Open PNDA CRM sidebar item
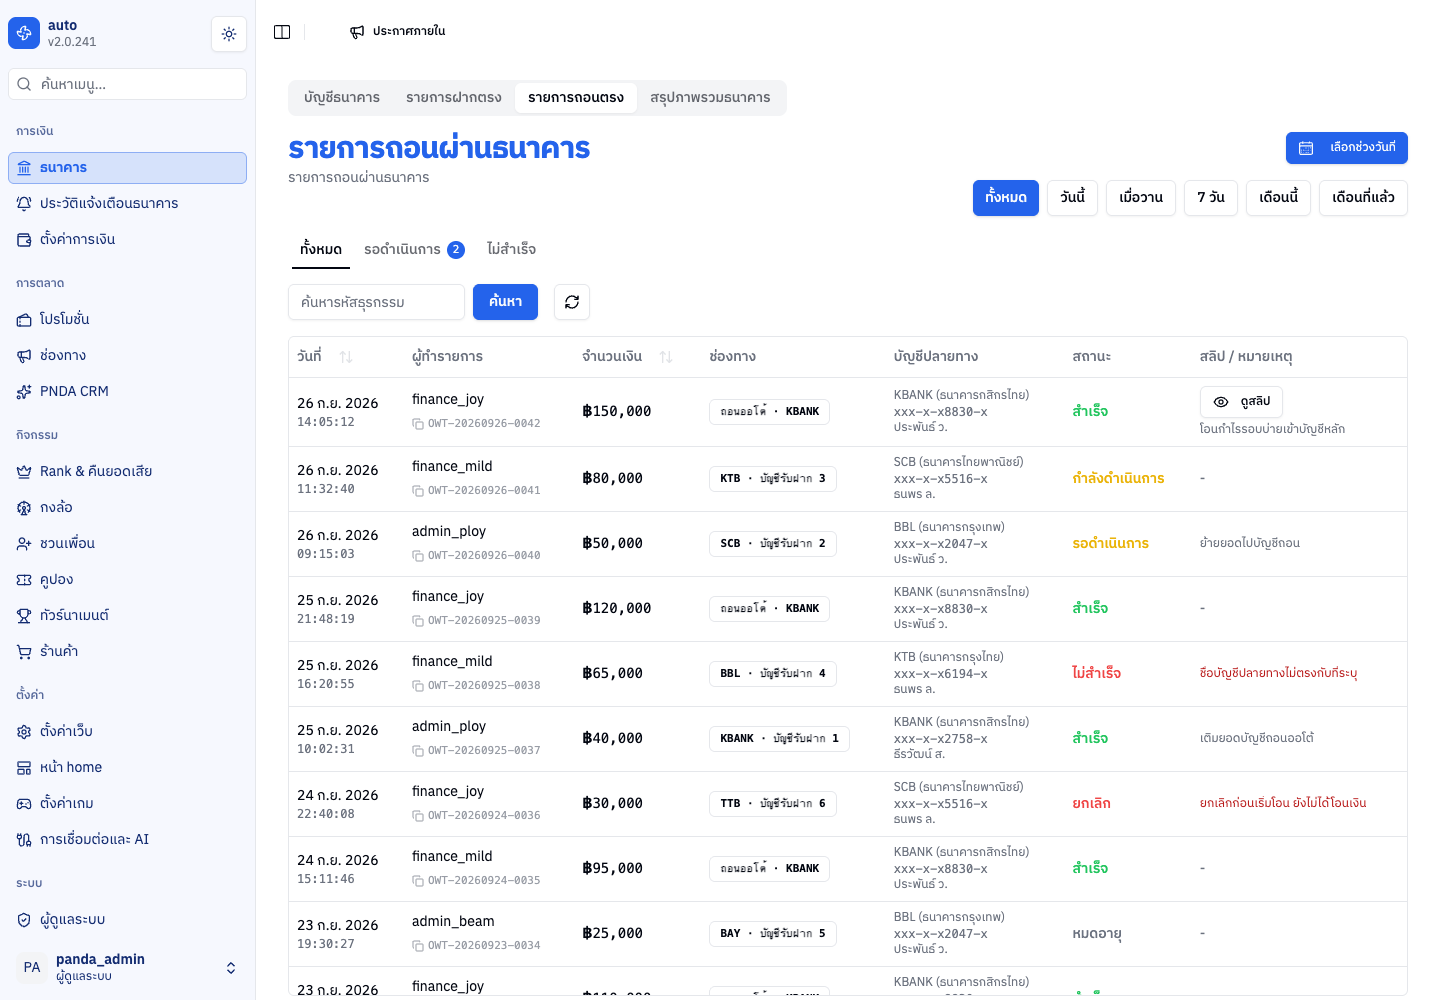Screen dimensions: 1440x1000 127,392
